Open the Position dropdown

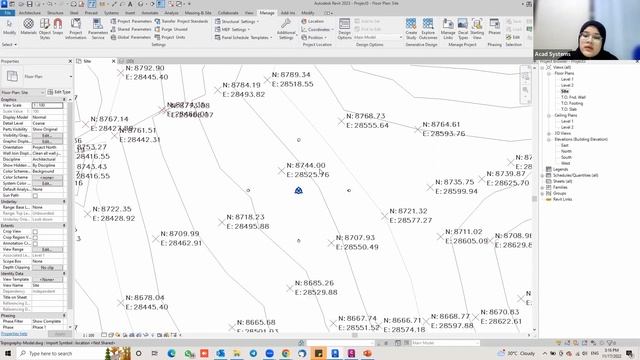pyautogui.click(x=313, y=37)
